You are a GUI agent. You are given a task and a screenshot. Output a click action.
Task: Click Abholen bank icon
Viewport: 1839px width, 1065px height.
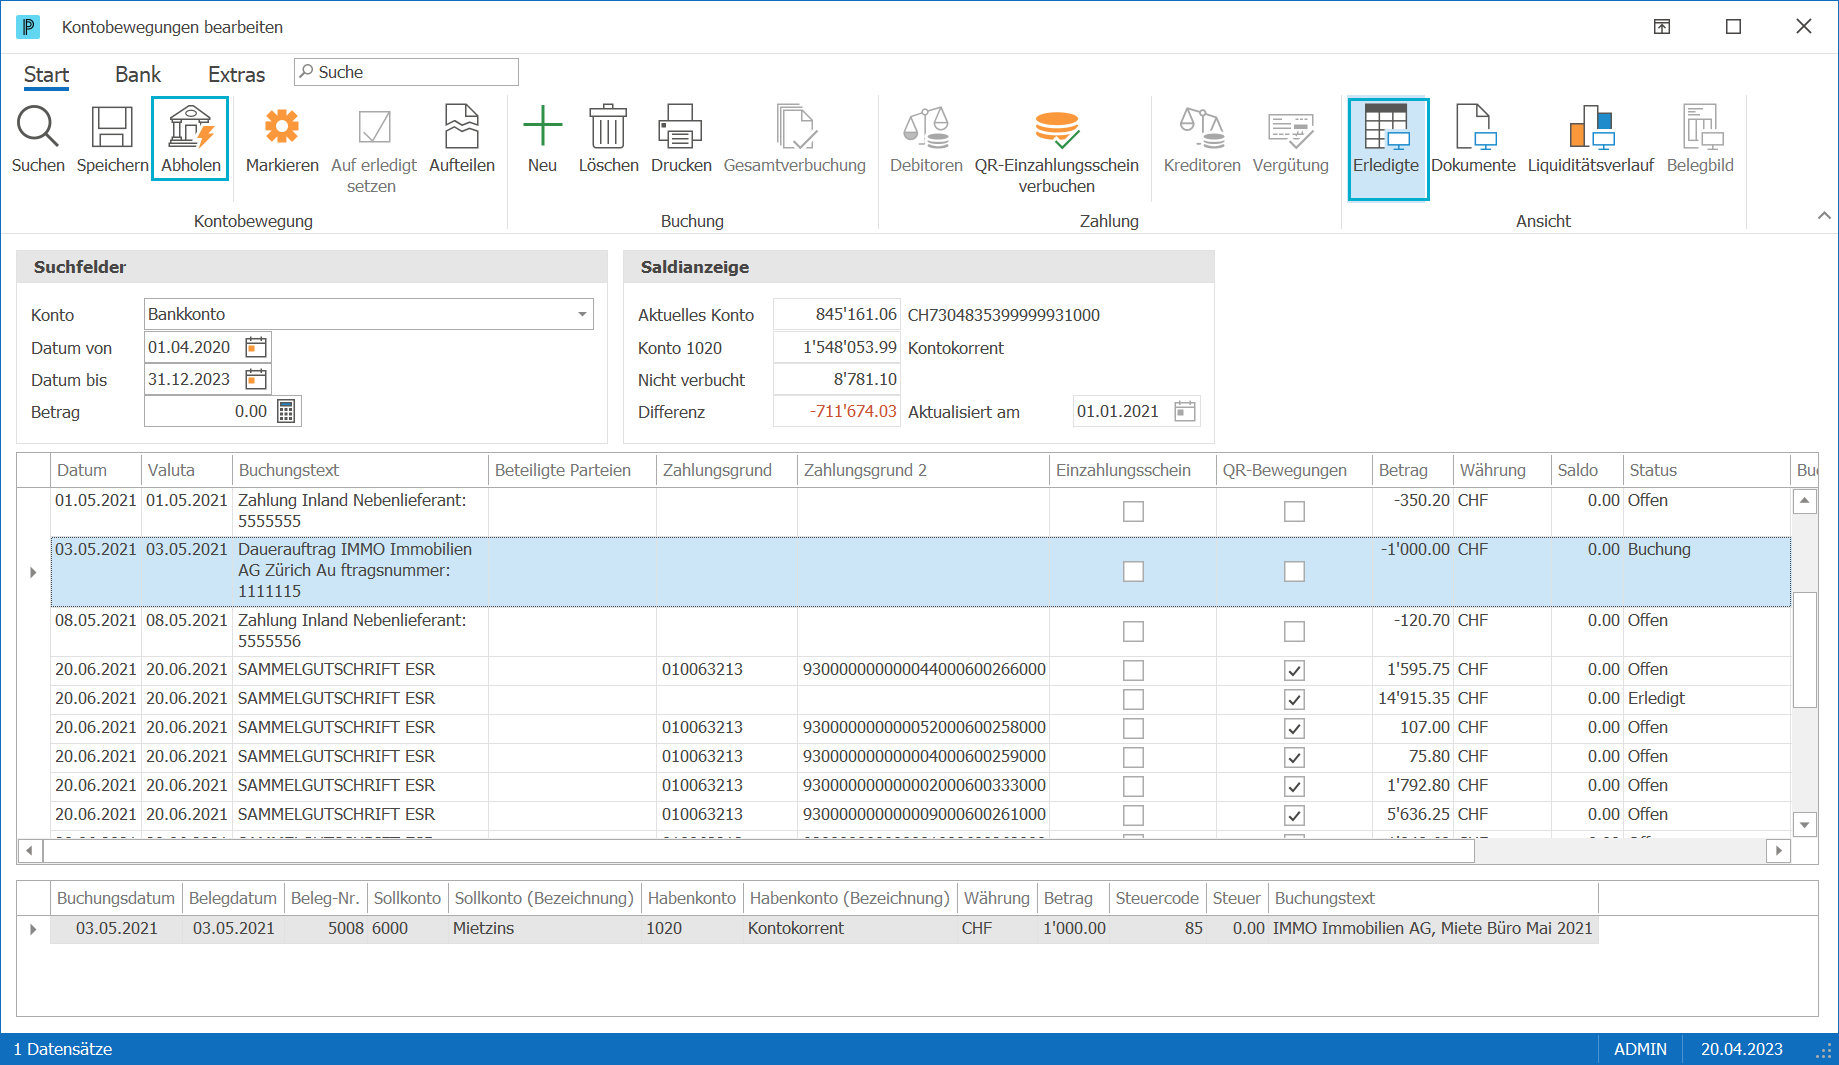click(x=190, y=128)
